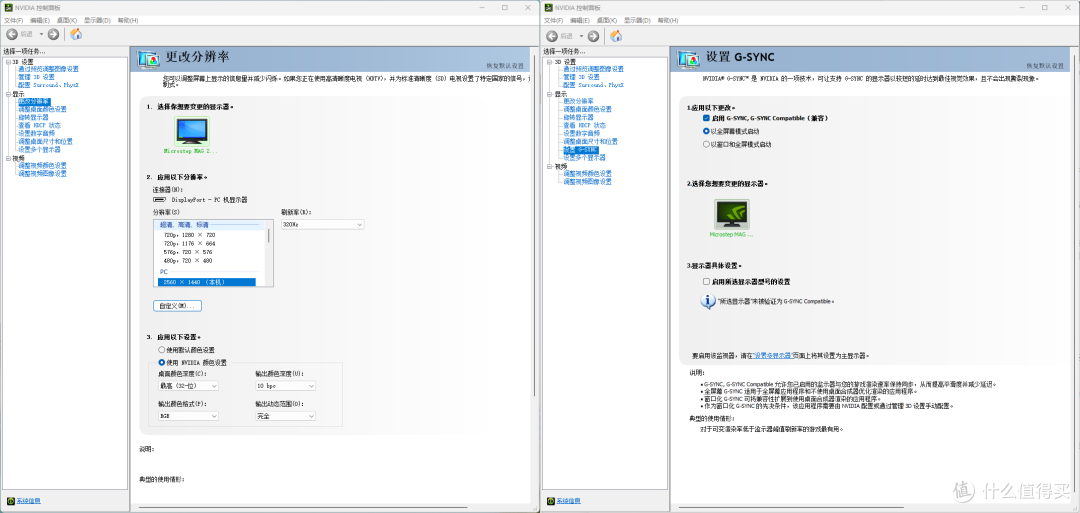Viewport: 1080px width, 513px height.
Task: Open 桌面(K) menu in left window
Action: 67,21
